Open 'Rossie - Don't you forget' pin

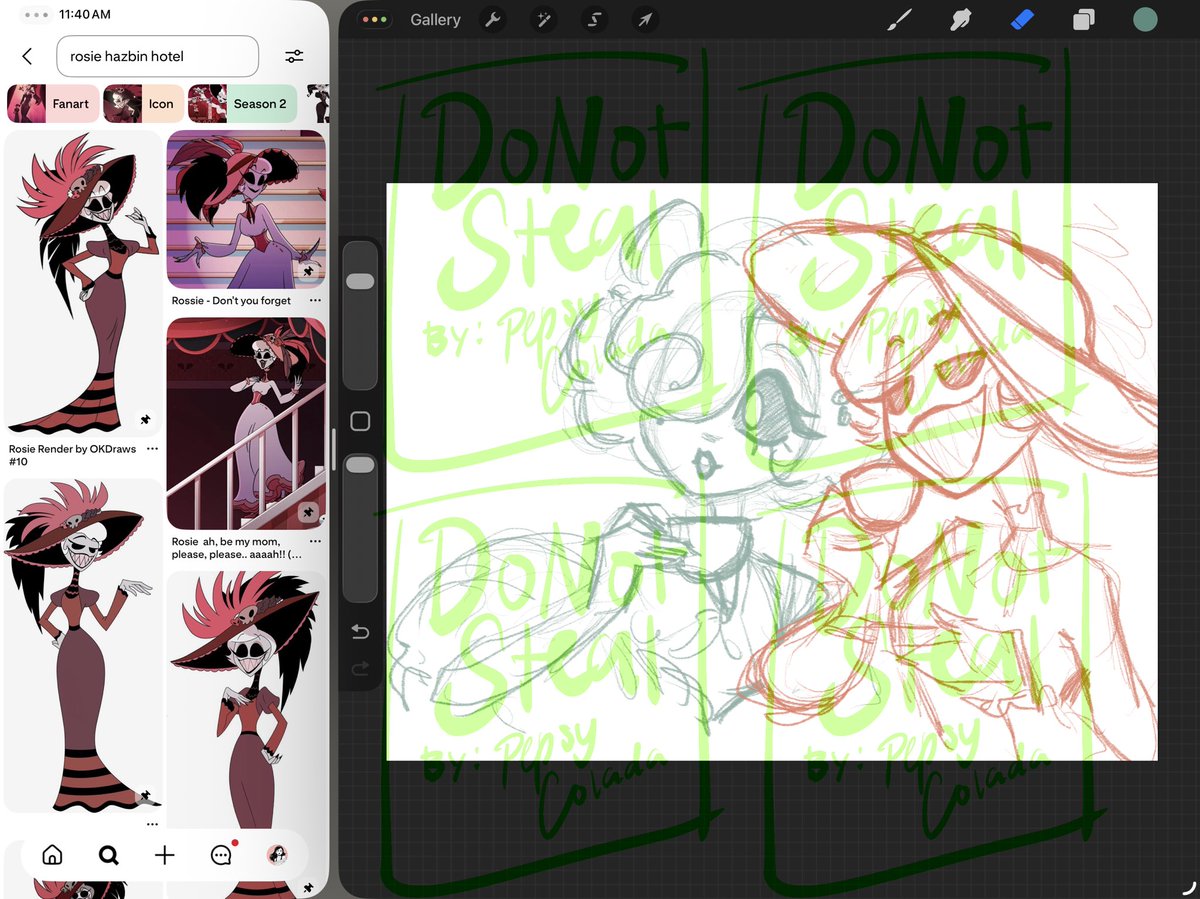click(x=246, y=209)
